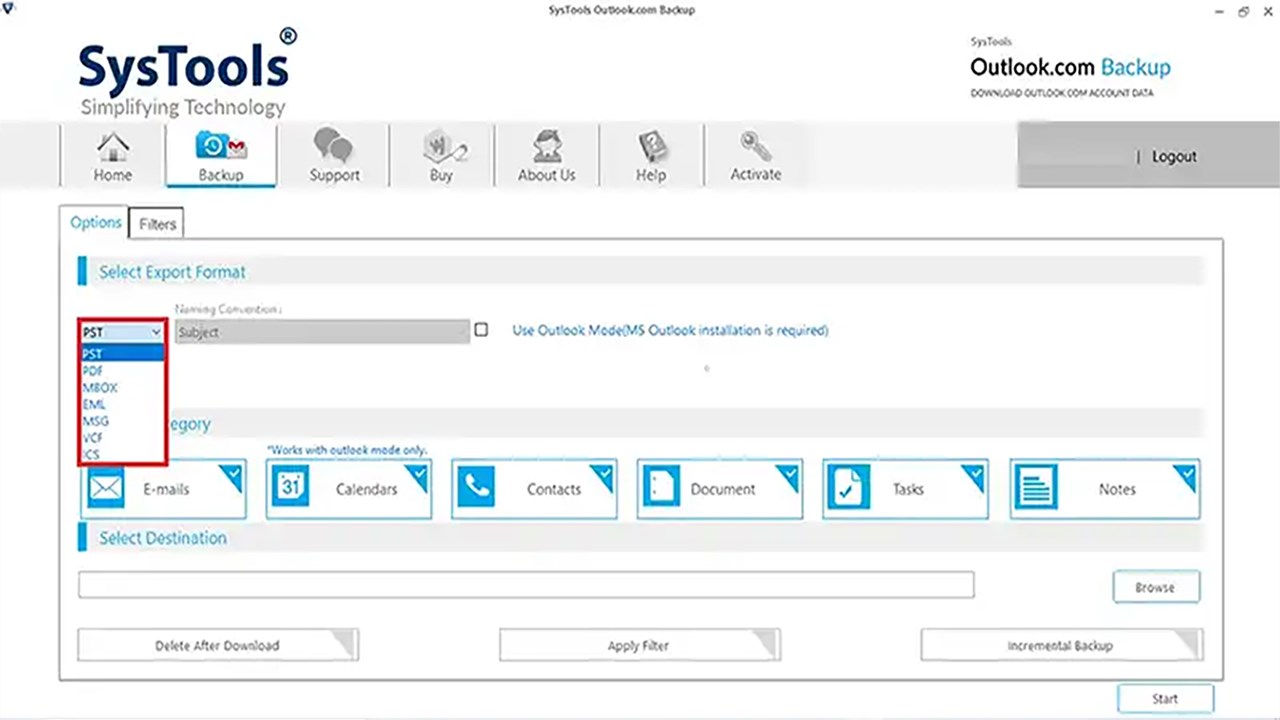Click Delete After Download button
This screenshot has width=1280, height=720.
217,645
